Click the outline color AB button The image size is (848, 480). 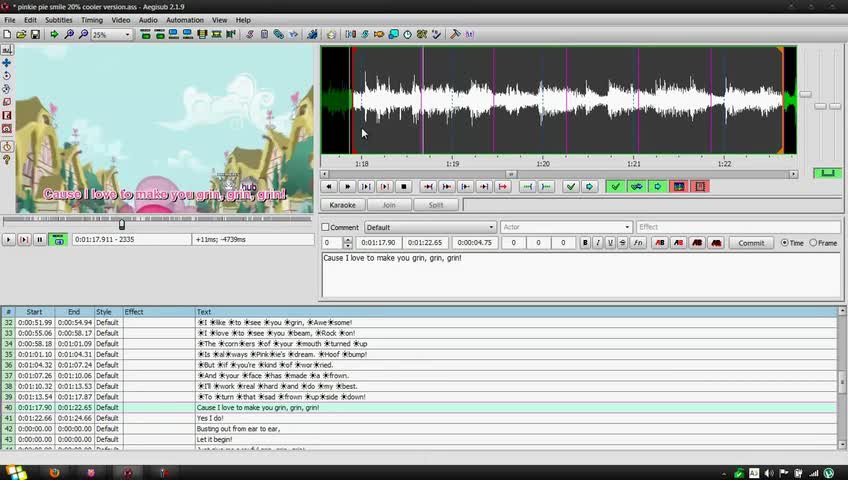point(697,243)
